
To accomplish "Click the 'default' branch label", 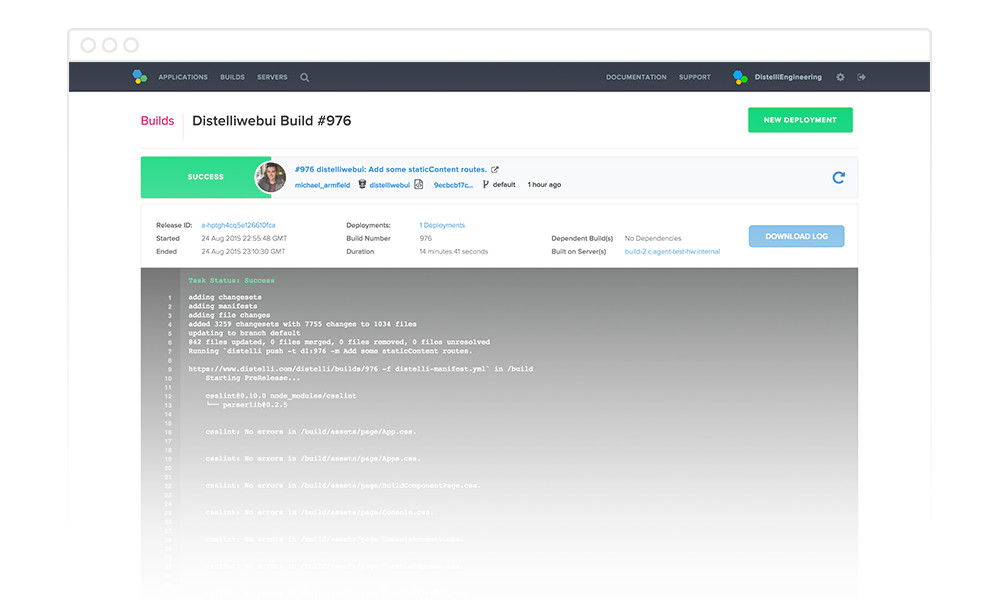I will [504, 185].
